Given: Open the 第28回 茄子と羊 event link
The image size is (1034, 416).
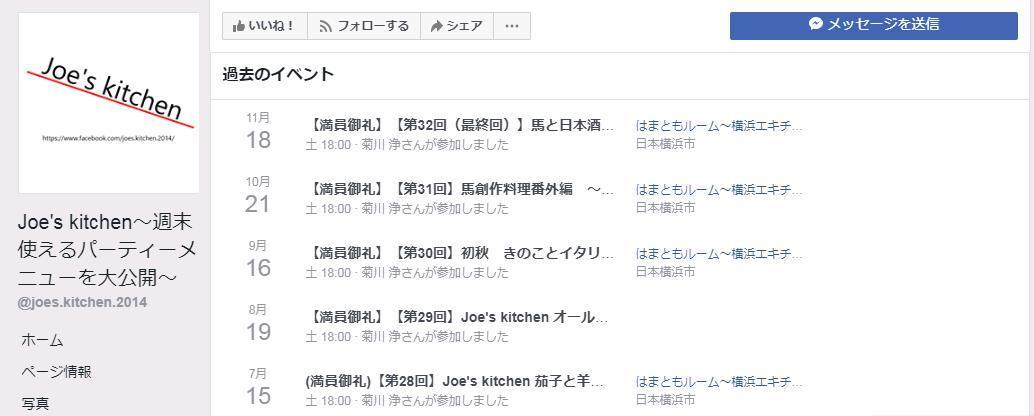Looking at the screenshot, I should point(455,381).
